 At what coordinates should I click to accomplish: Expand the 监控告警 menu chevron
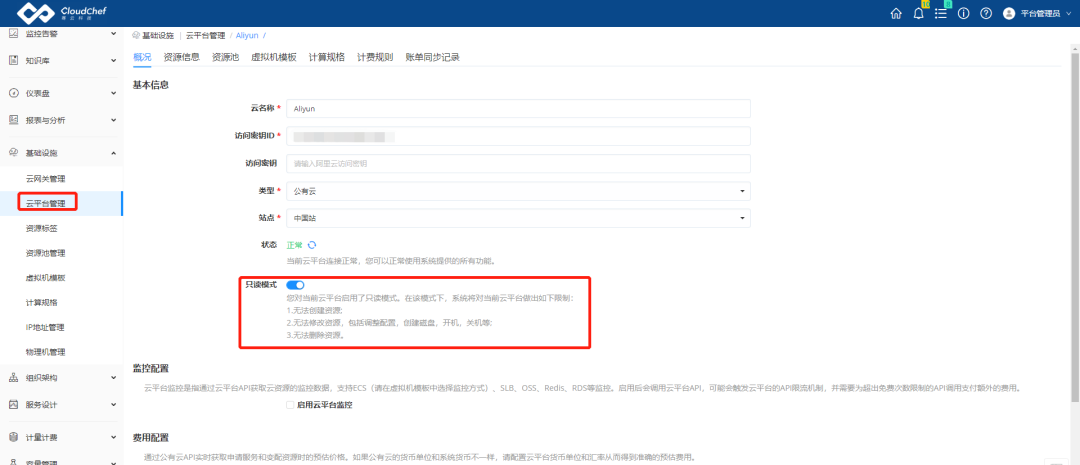coord(114,33)
